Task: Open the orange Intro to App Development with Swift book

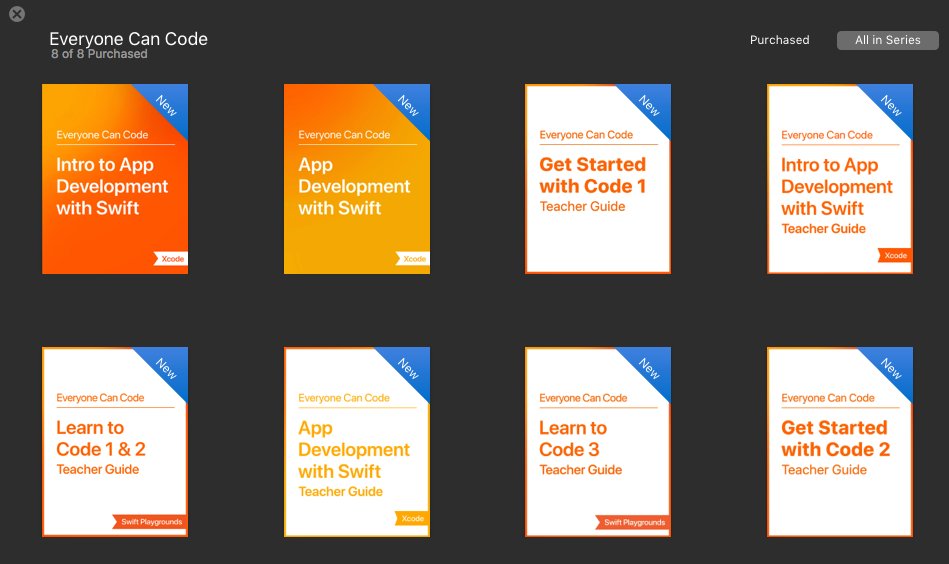Action: (x=115, y=179)
